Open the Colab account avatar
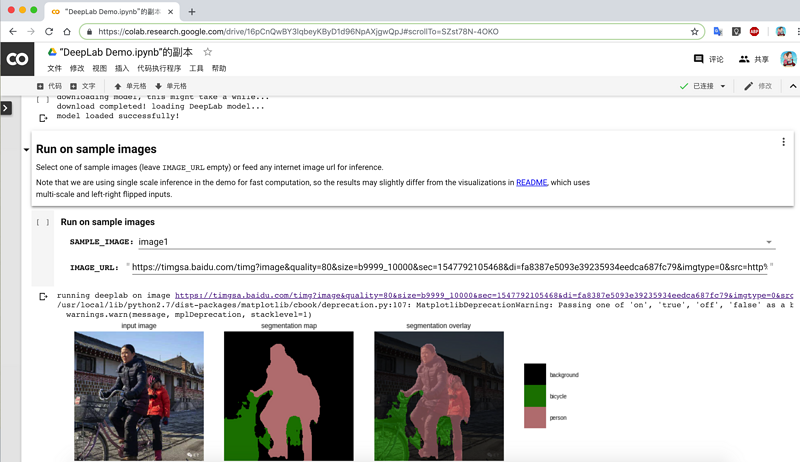This screenshot has height=462, width=800. (788, 59)
